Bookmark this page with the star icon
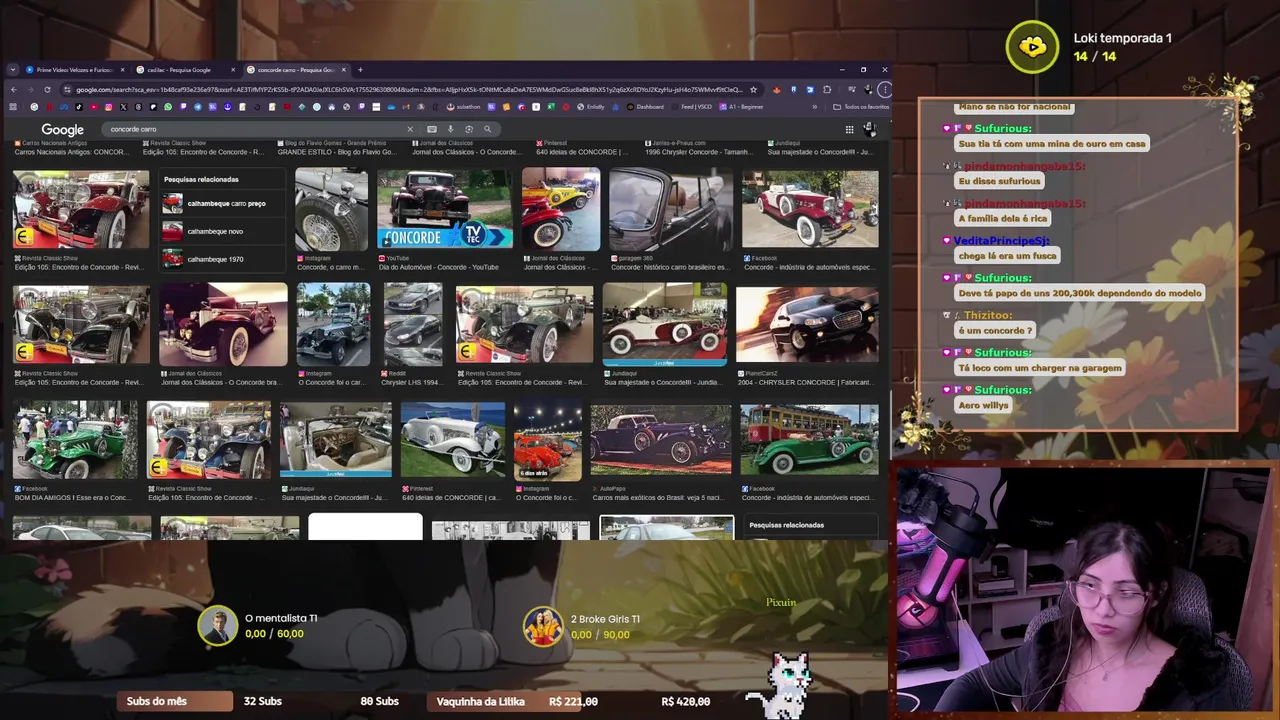The image size is (1280, 720). (754, 89)
